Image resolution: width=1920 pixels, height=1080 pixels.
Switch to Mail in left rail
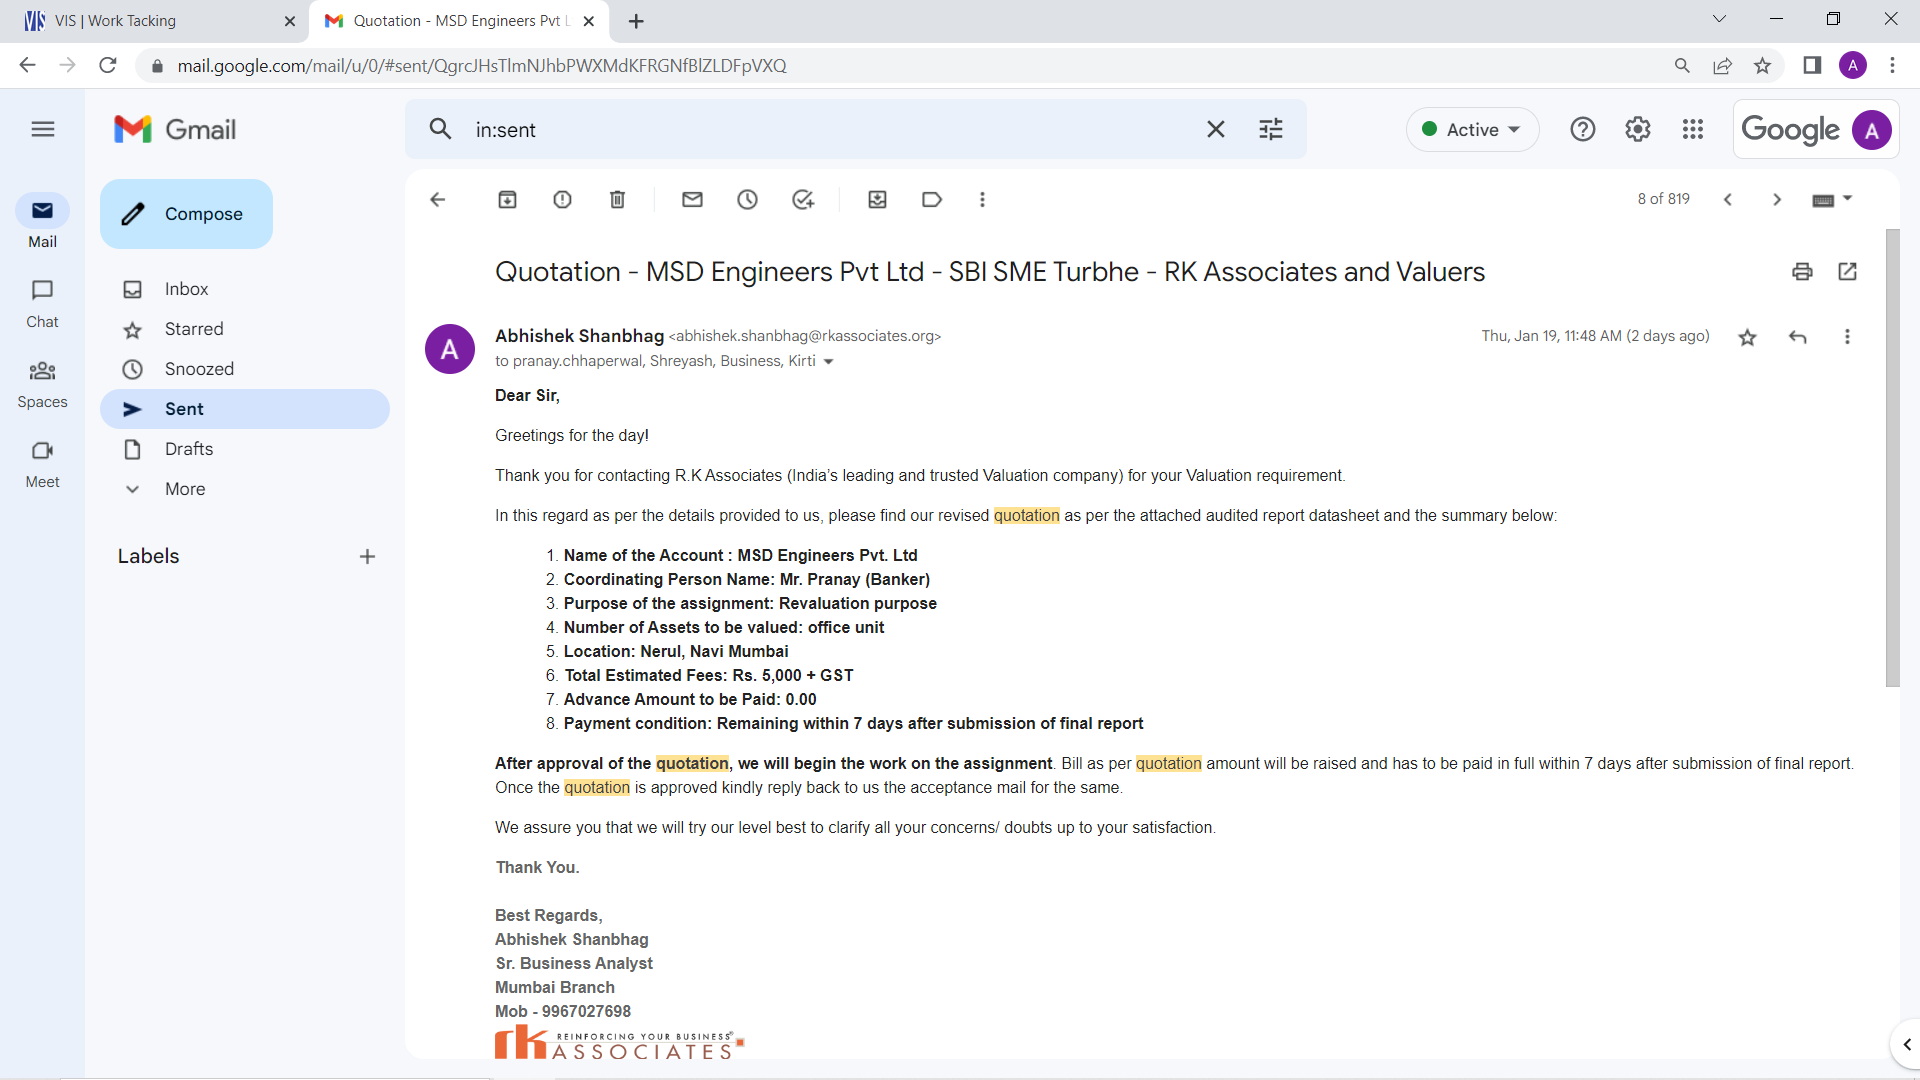42,221
